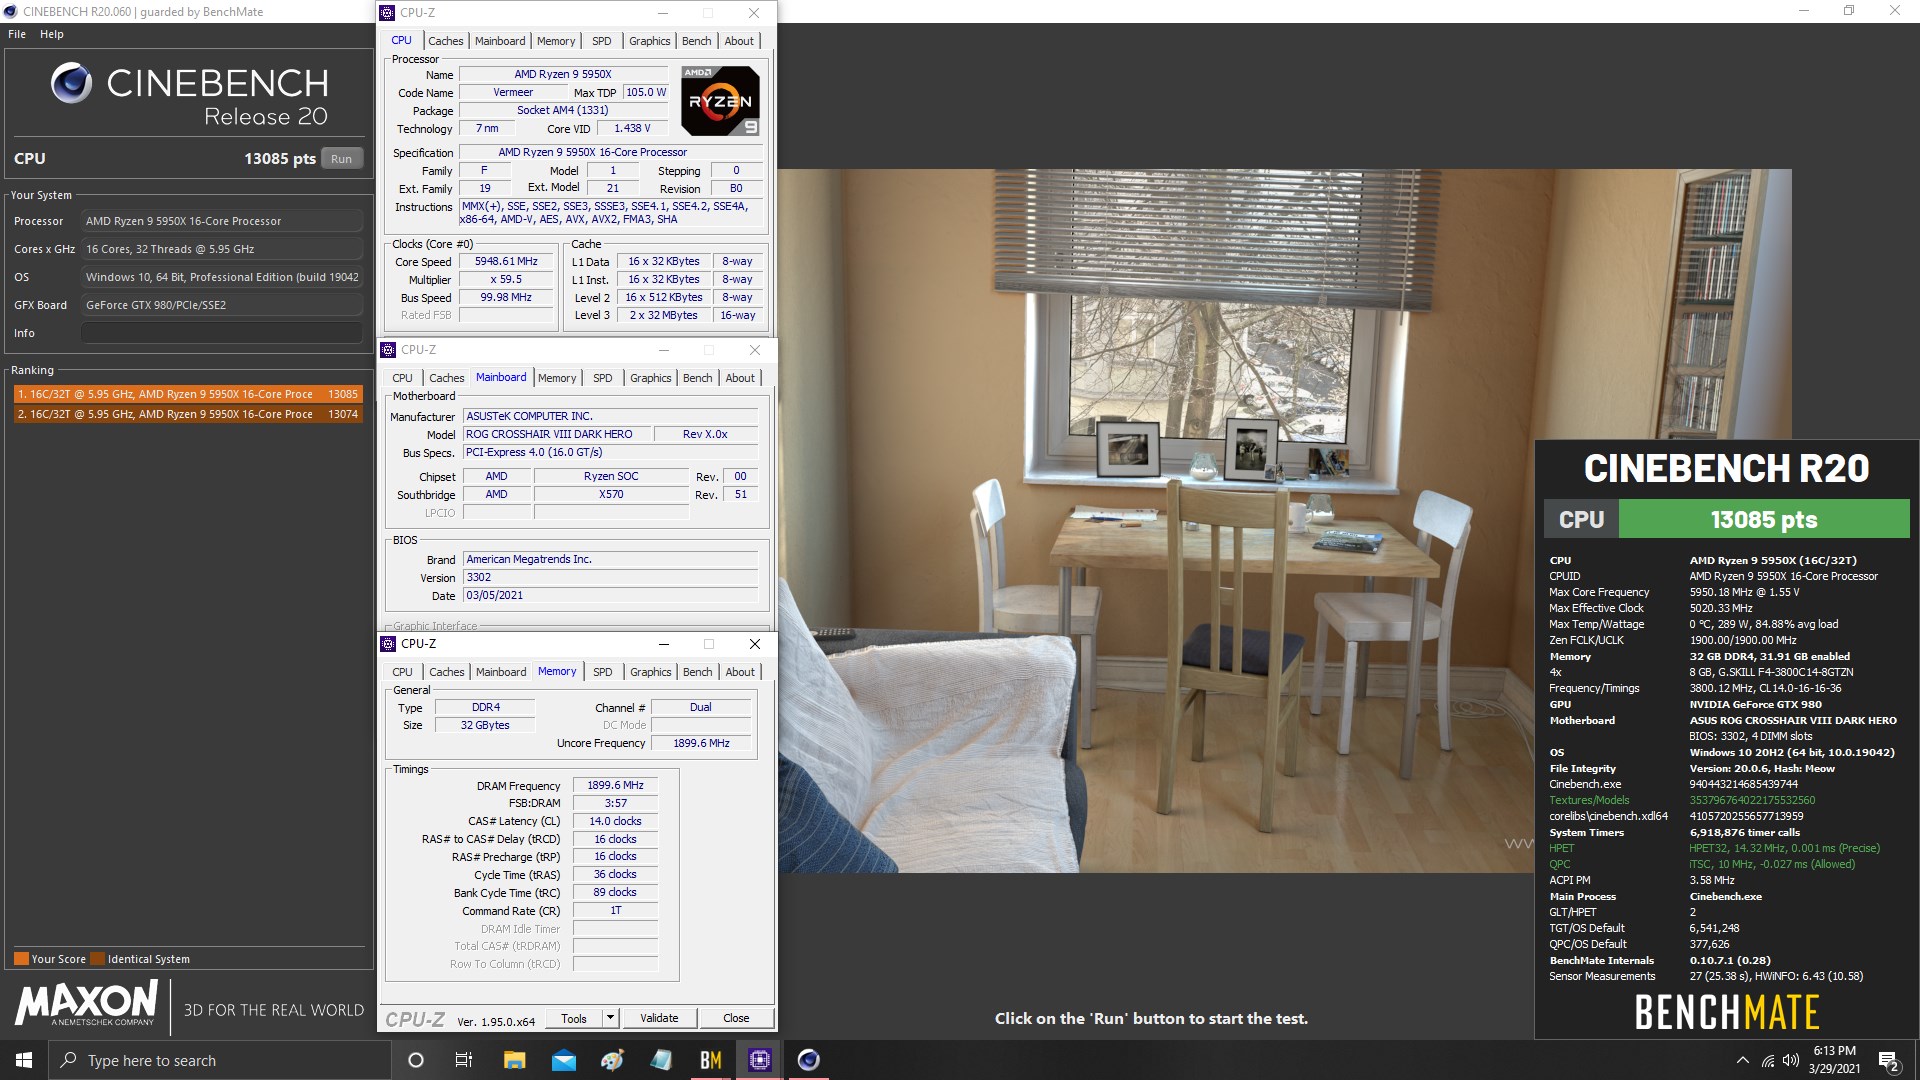Open About tab in top CPU-Z window

point(739,41)
